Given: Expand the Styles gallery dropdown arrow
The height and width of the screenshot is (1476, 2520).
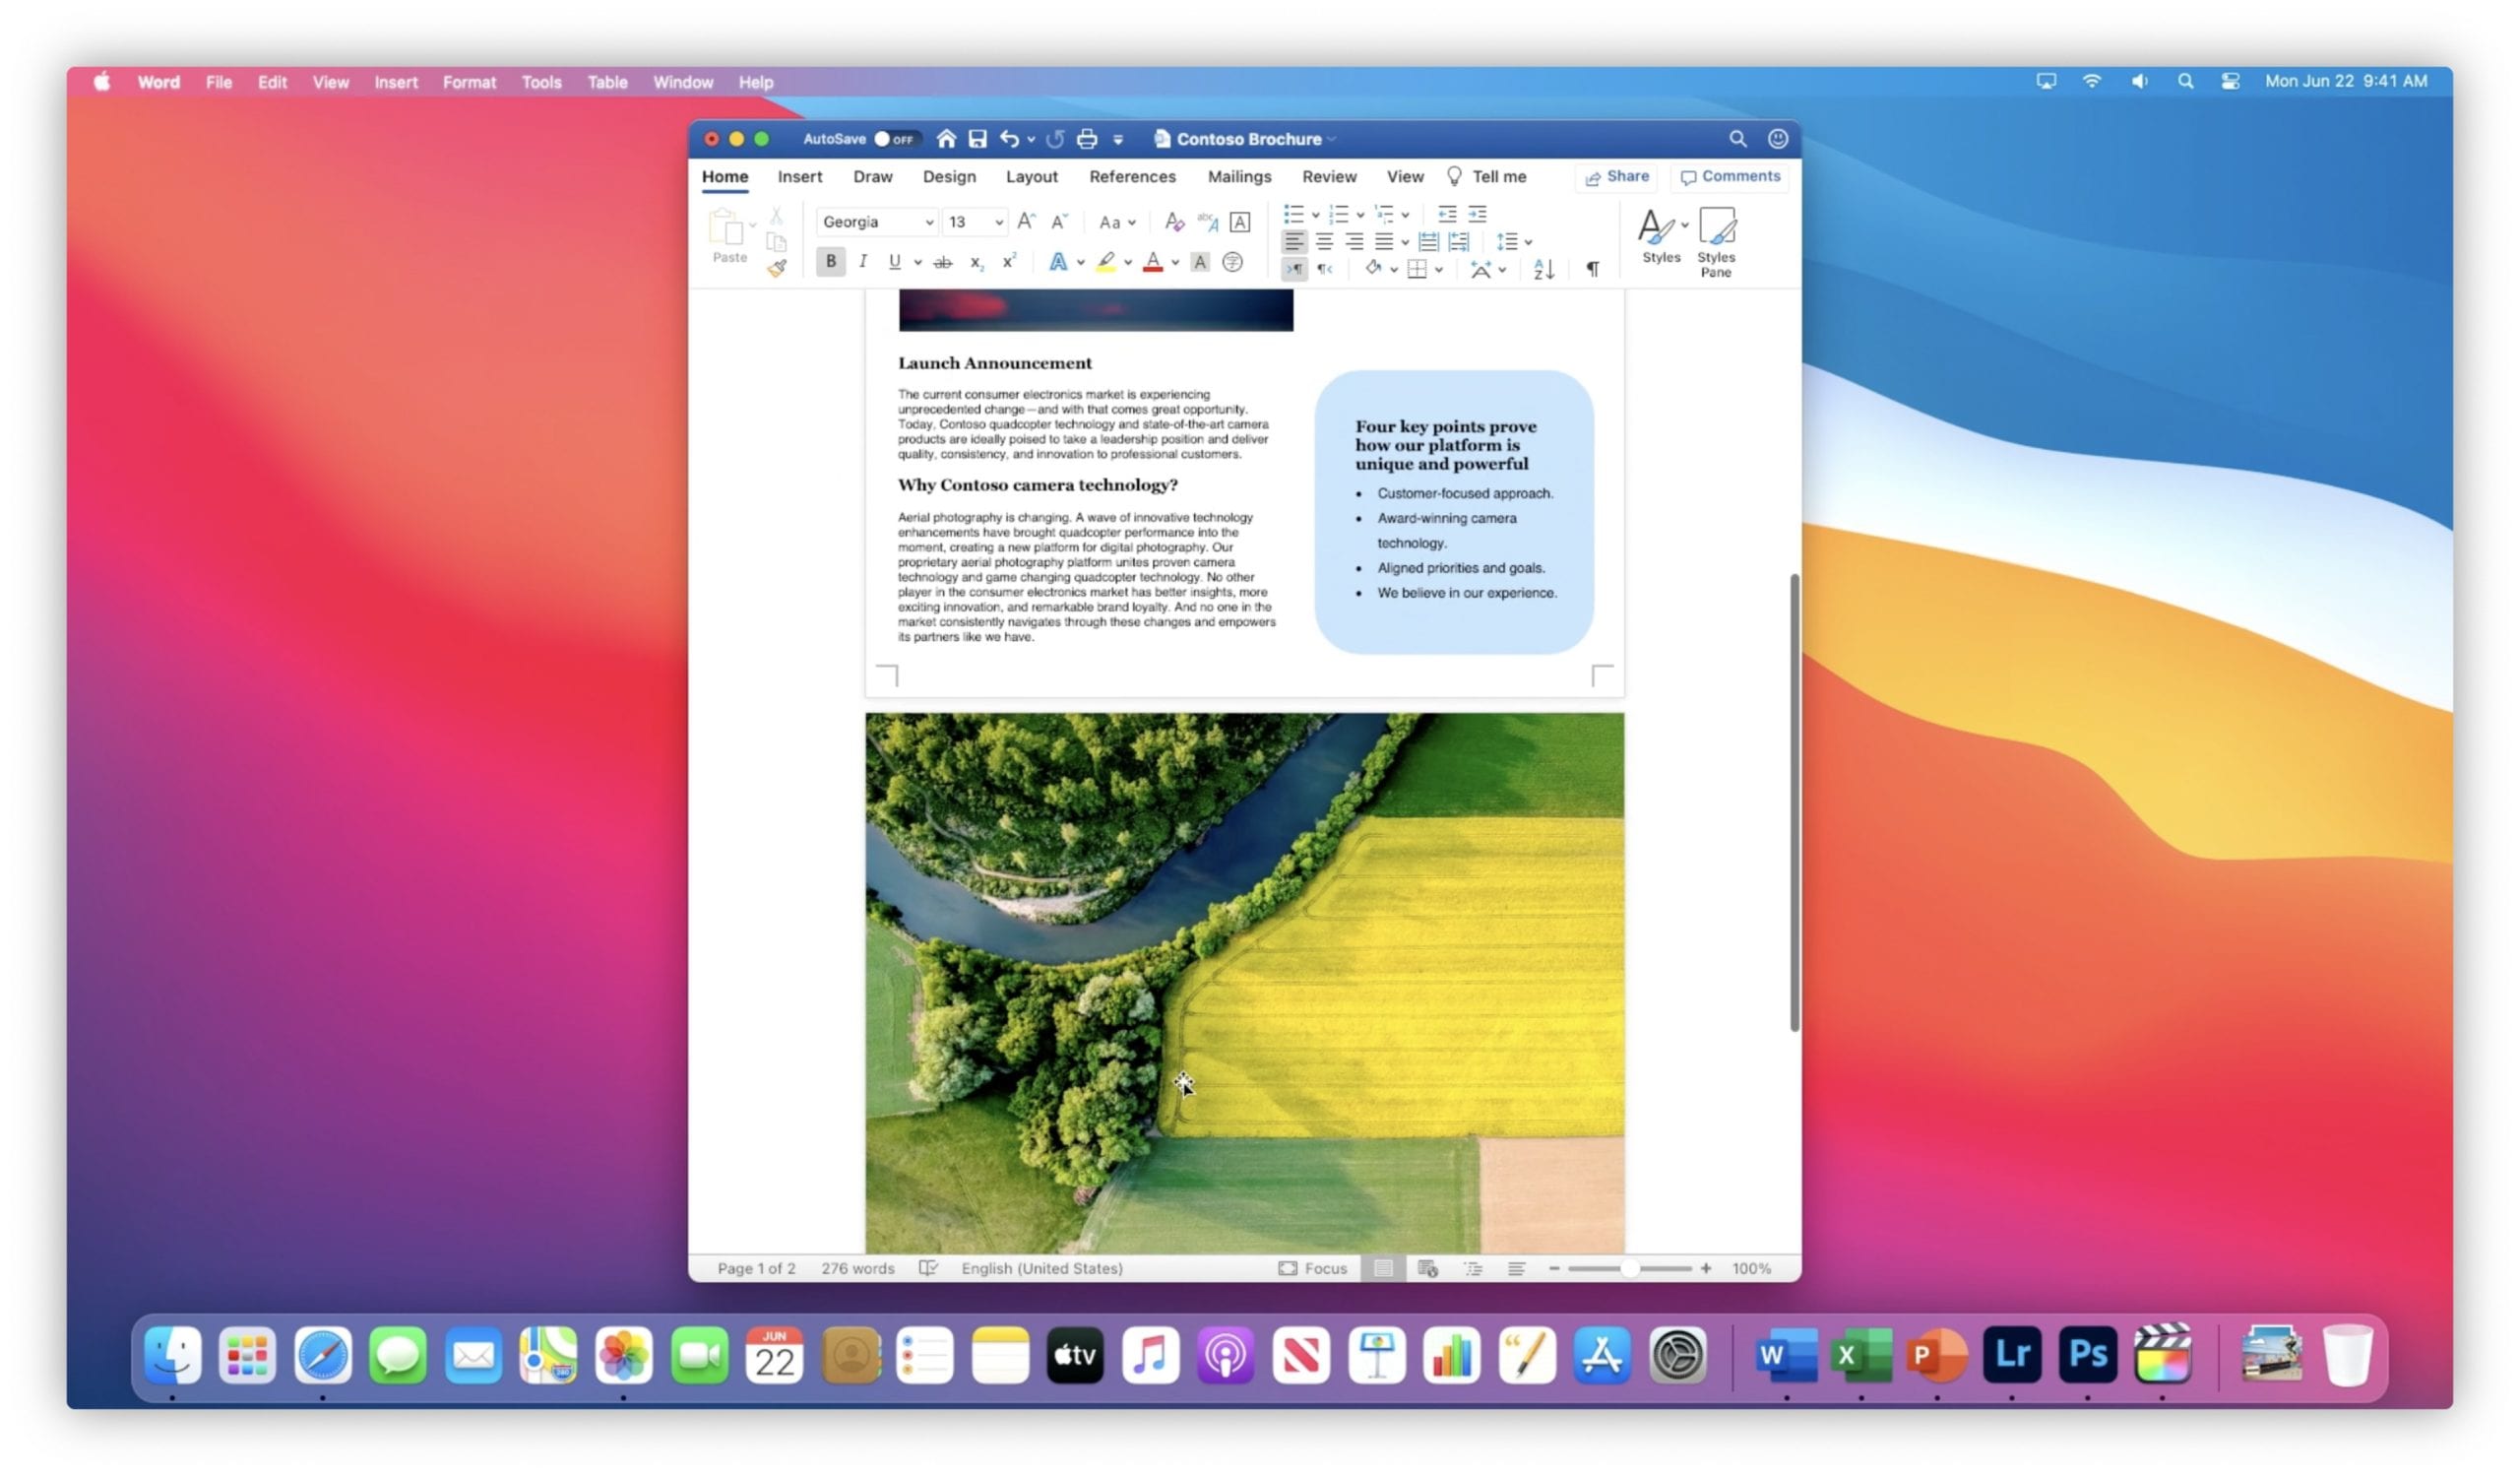Looking at the screenshot, I should click(1684, 225).
